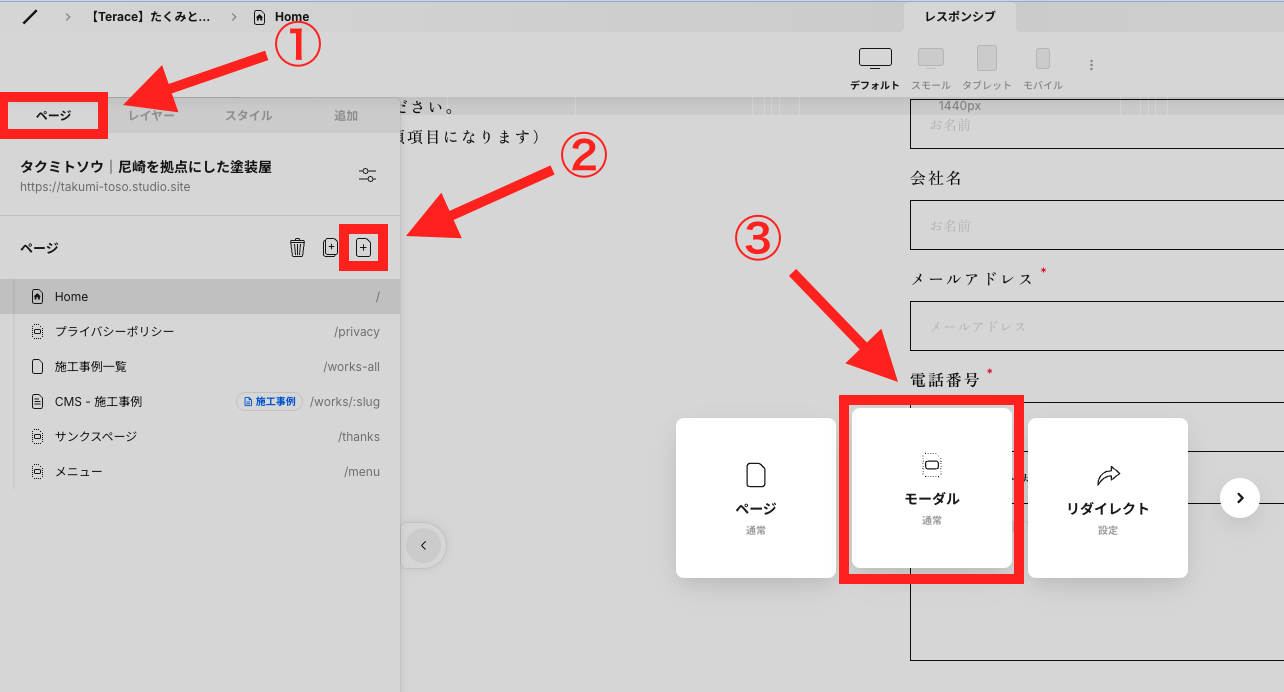Click the pencil edit icon top left
This screenshot has height=692, width=1284.
point(27,15)
